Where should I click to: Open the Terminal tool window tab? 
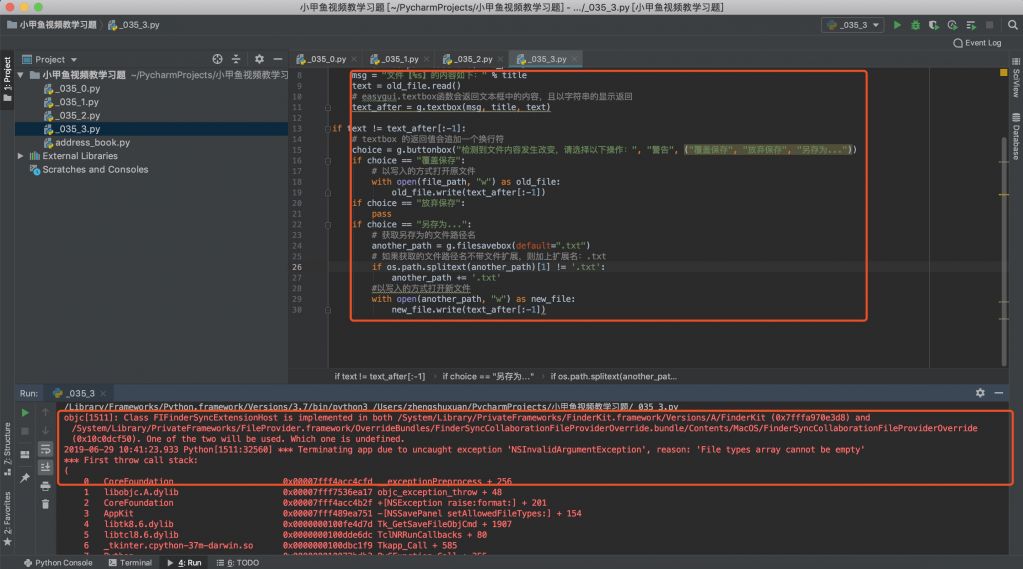[130, 563]
